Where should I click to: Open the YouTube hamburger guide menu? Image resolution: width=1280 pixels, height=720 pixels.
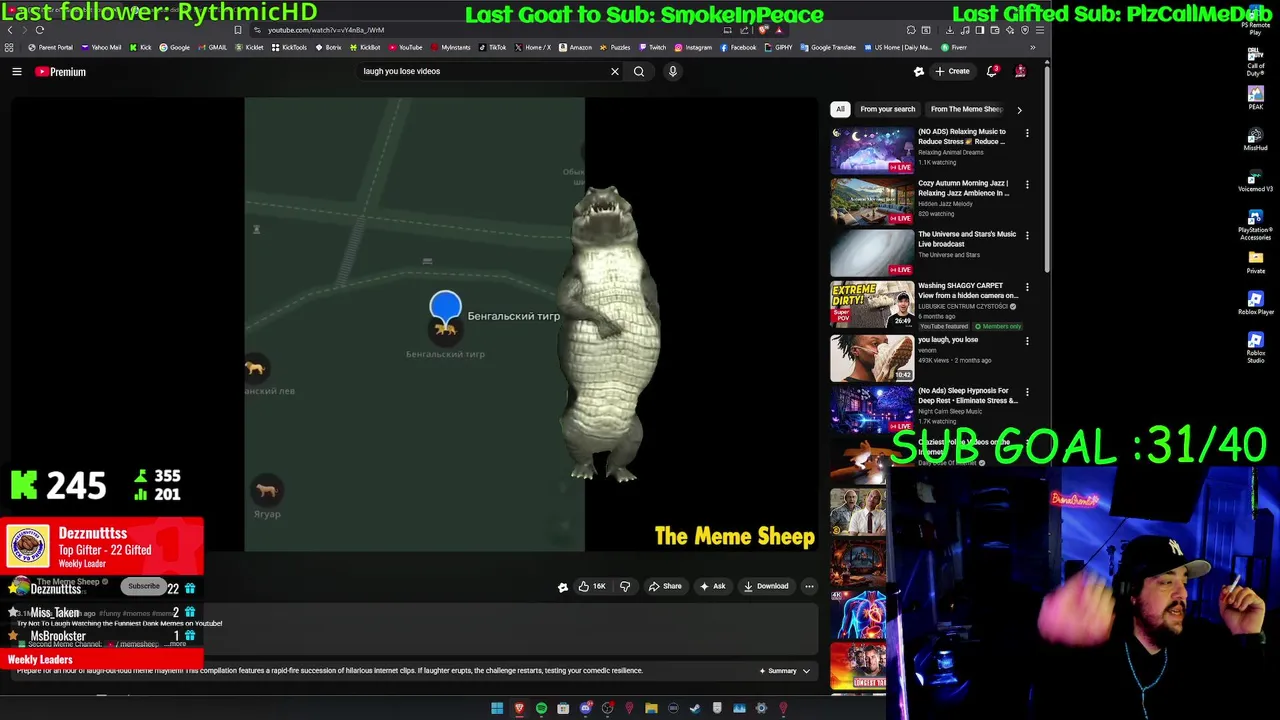pyautogui.click(x=17, y=72)
